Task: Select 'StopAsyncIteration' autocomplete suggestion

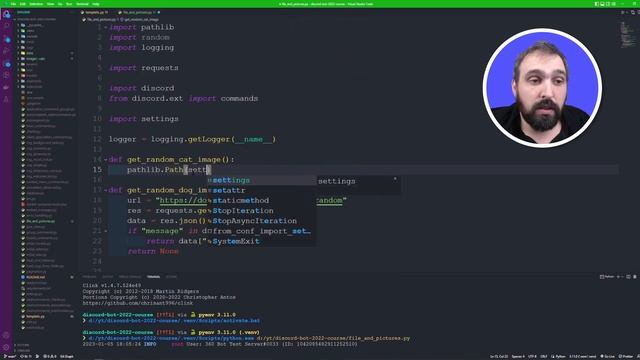Action: click(262, 221)
